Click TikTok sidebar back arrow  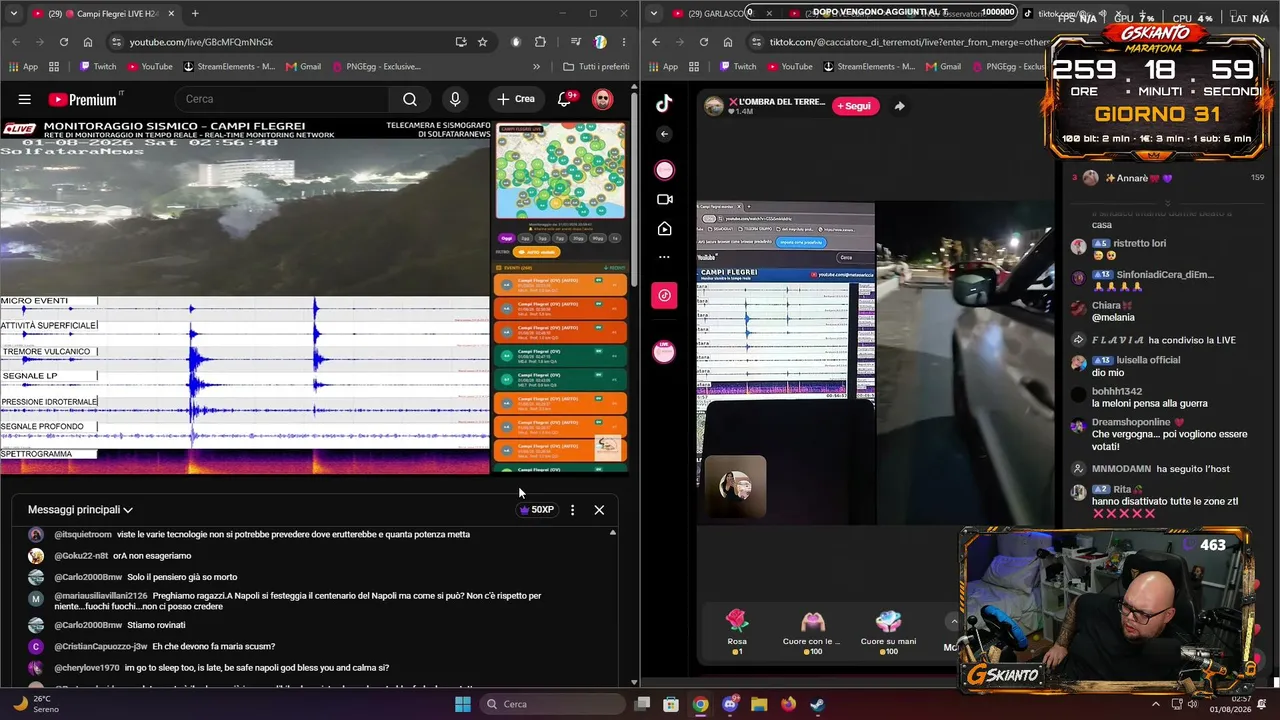(664, 134)
